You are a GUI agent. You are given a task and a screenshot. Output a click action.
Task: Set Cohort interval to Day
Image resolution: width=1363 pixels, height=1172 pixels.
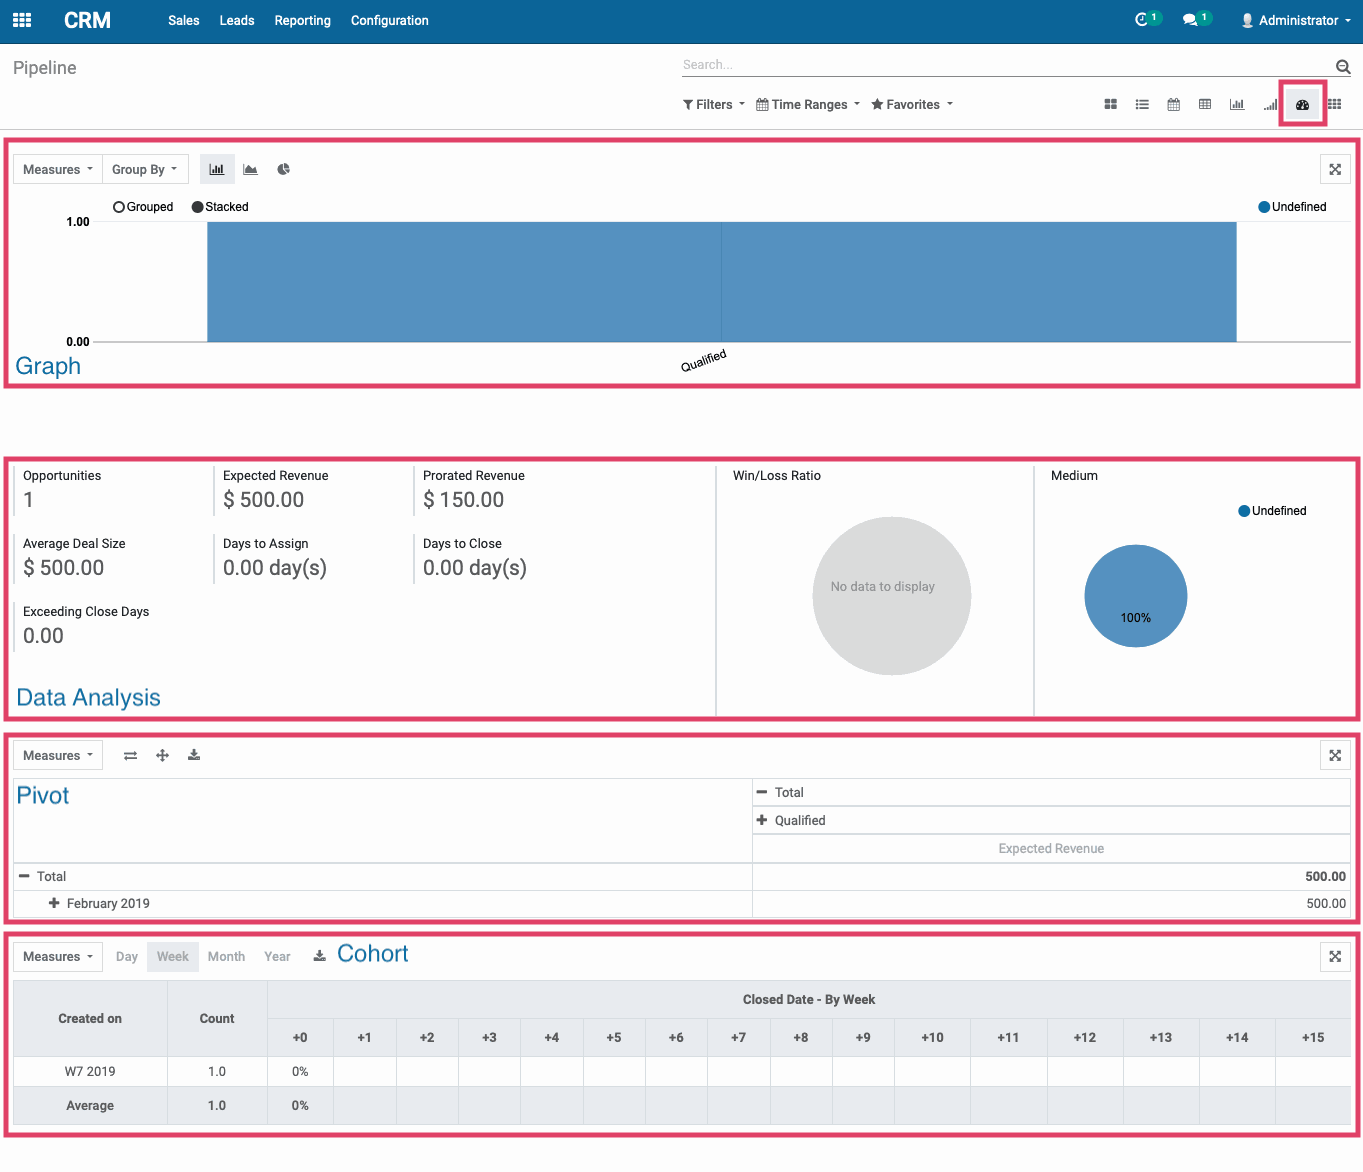(126, 956)
